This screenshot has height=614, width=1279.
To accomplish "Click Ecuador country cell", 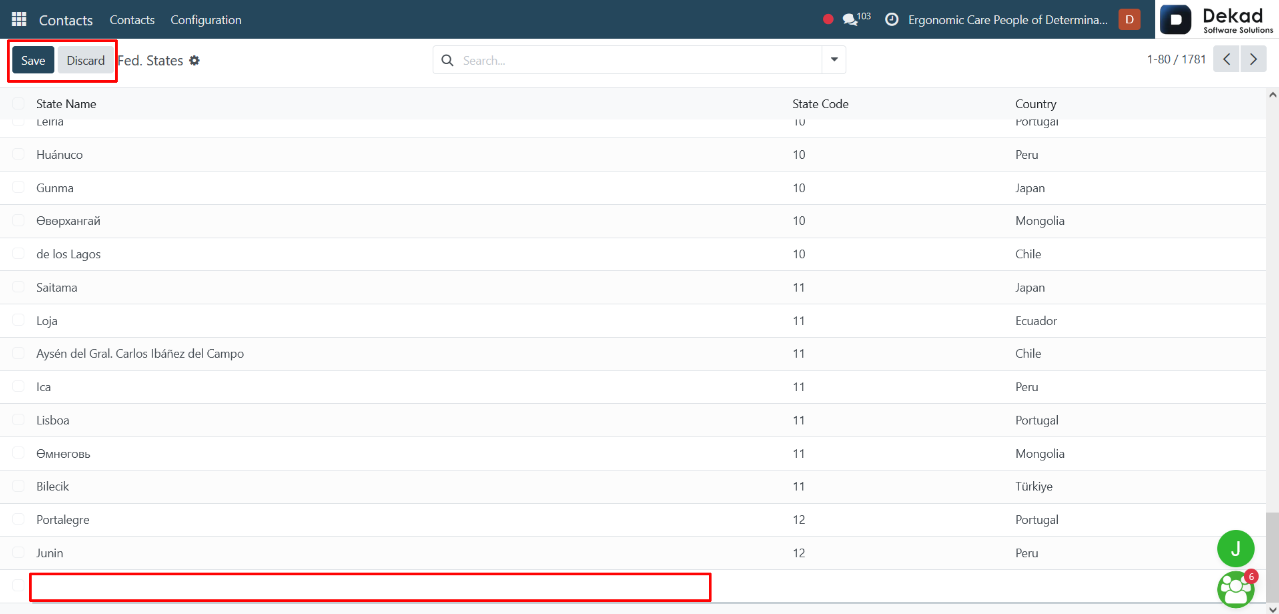I will 1036,321.
